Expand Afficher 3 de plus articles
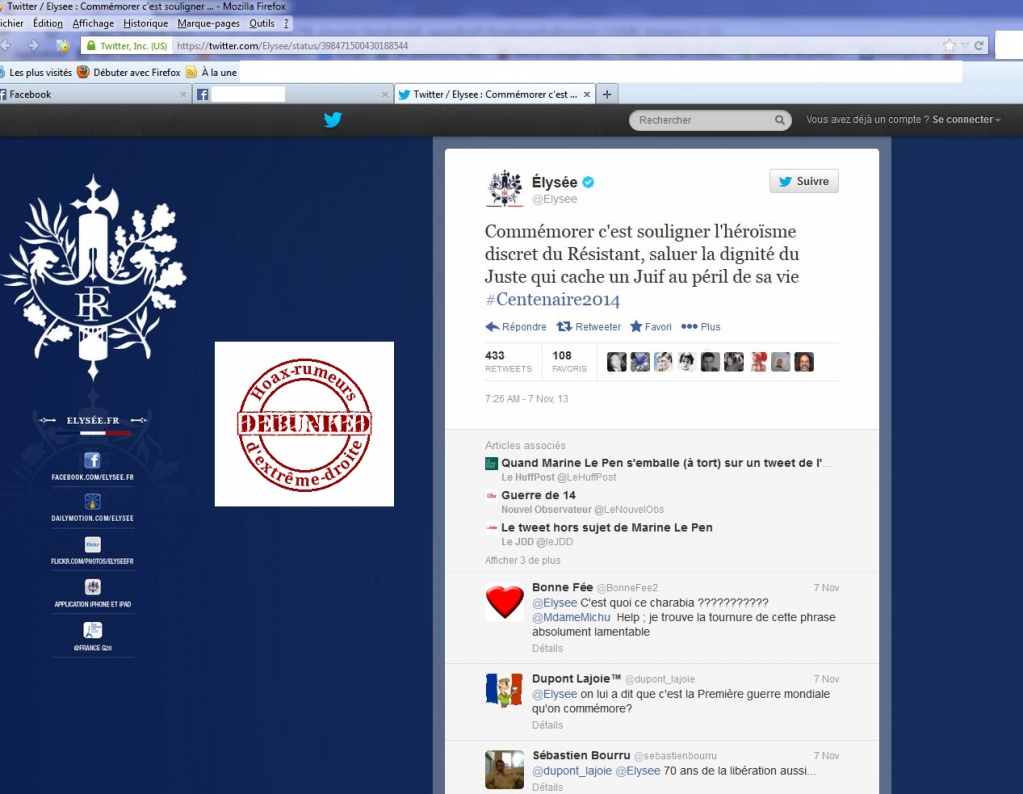 click(523, 560)
